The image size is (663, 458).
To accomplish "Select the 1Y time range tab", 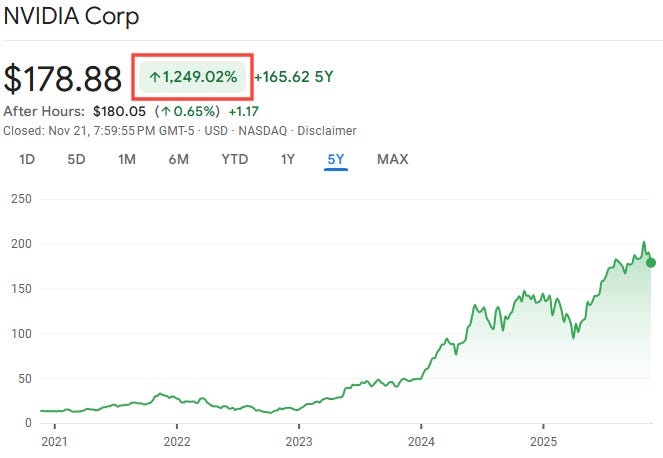I will (x=288, y=159).
